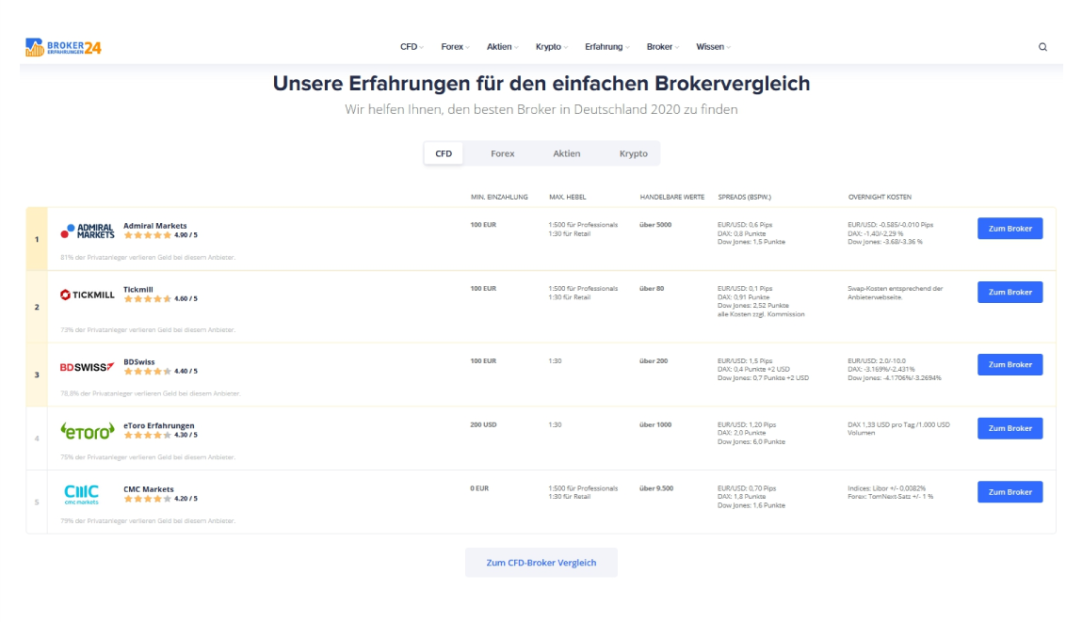This screenshot has width=1082, height=622.
Task: Switch to the Aktien comparison tab
Action: tap(567, 153)
